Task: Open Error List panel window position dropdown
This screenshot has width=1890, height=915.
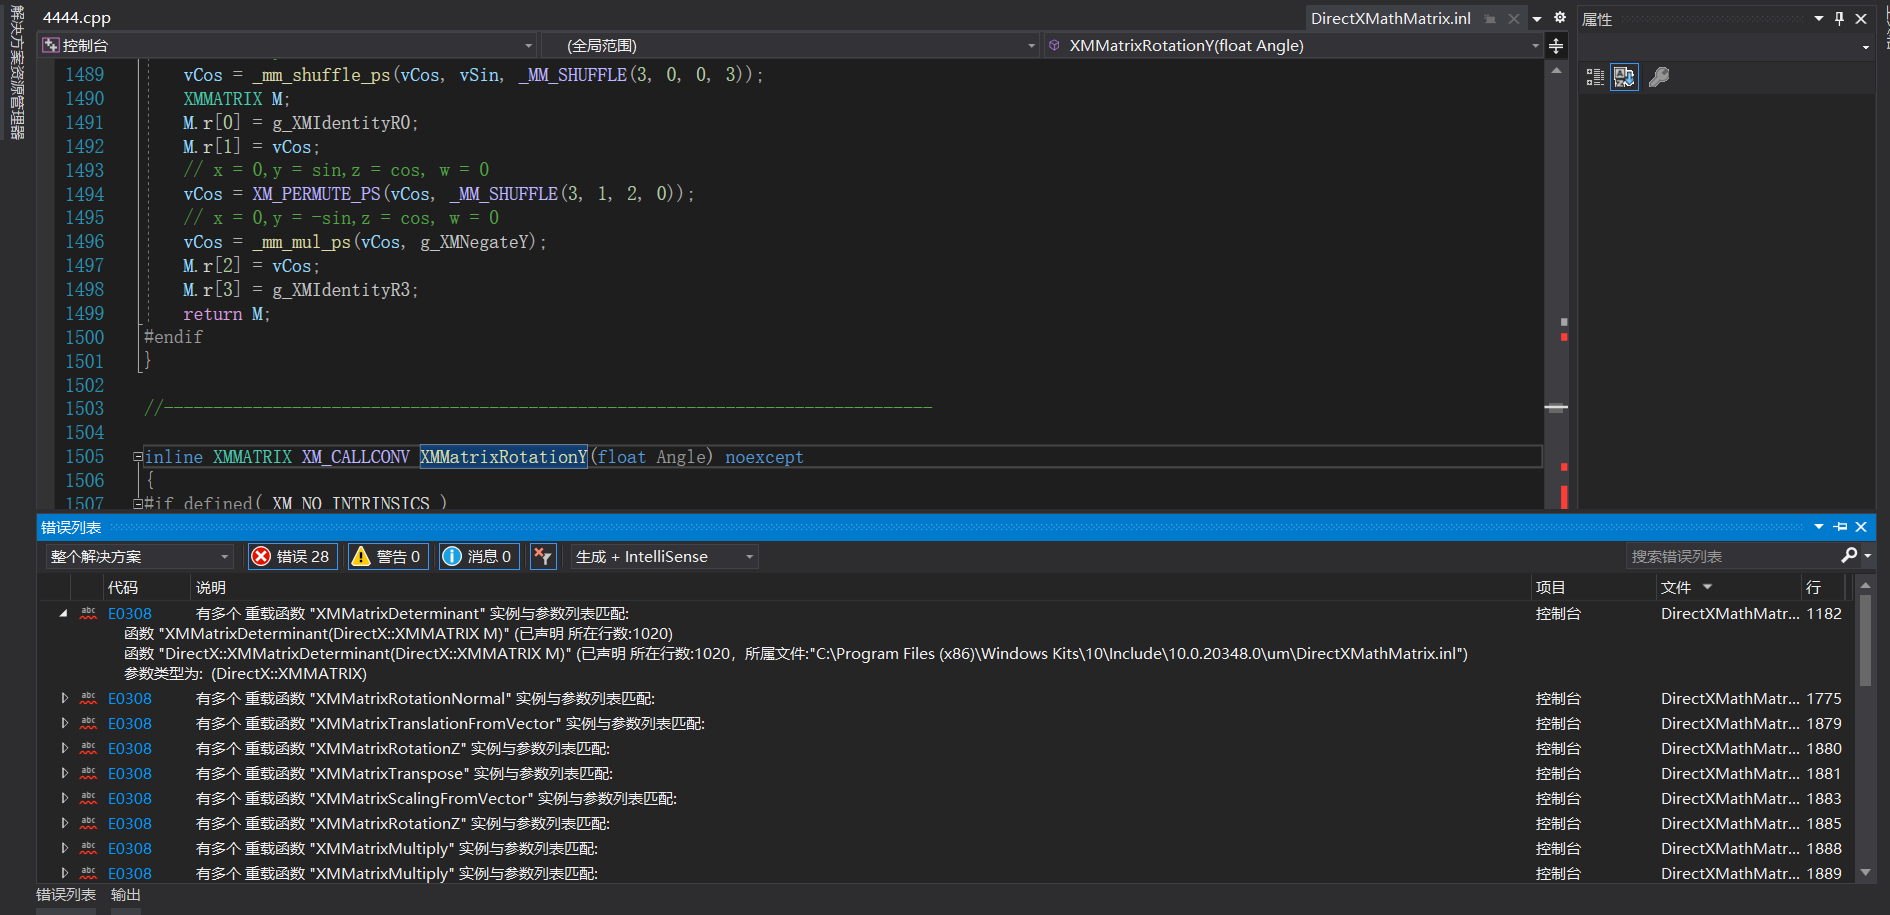Action: (1819, 527)
